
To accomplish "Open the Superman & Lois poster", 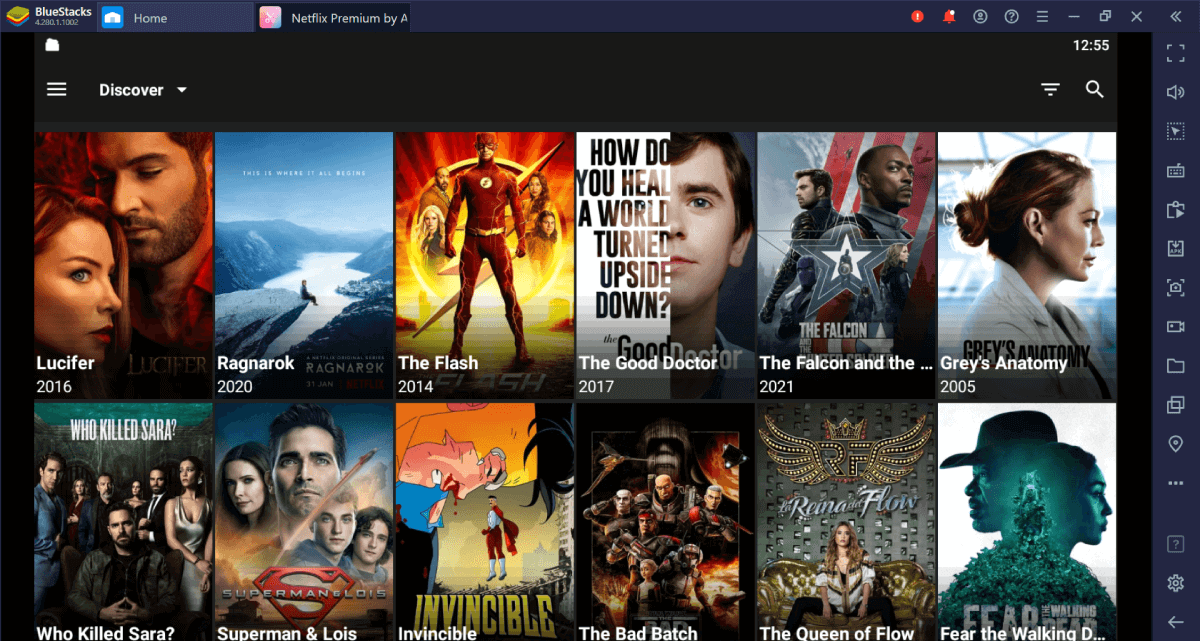I will pyautogui.click(x=304, y=522).
